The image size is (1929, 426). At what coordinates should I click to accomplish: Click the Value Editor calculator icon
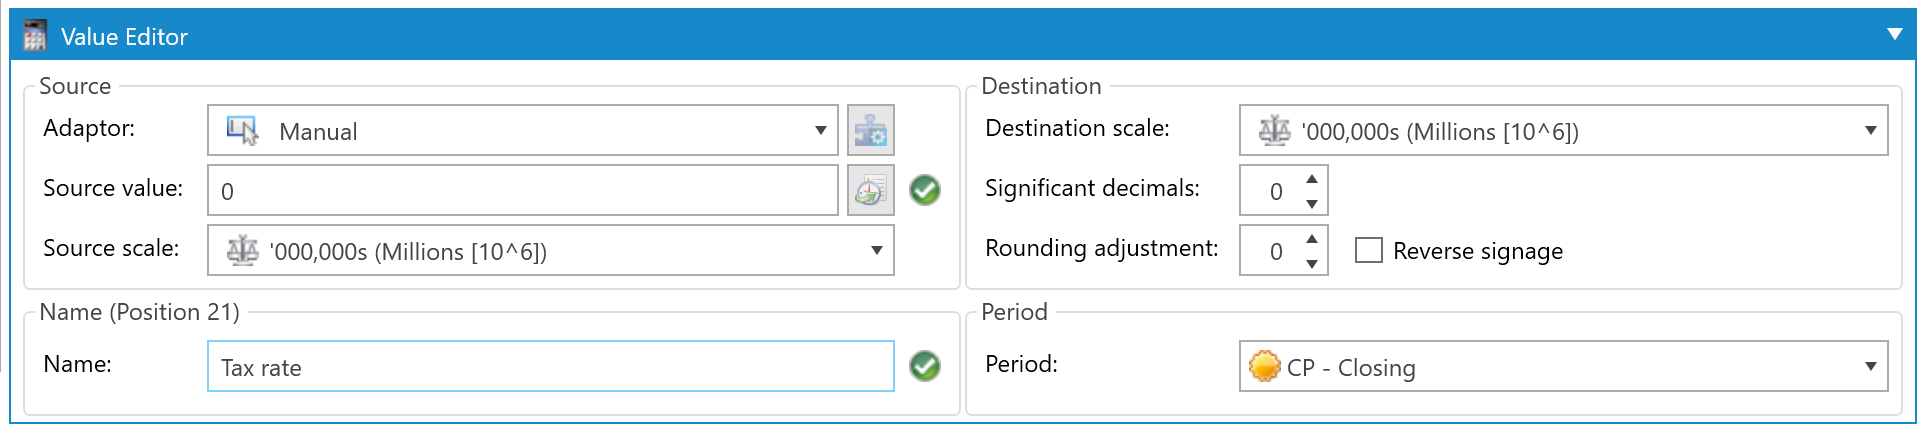tap(35, 37)
